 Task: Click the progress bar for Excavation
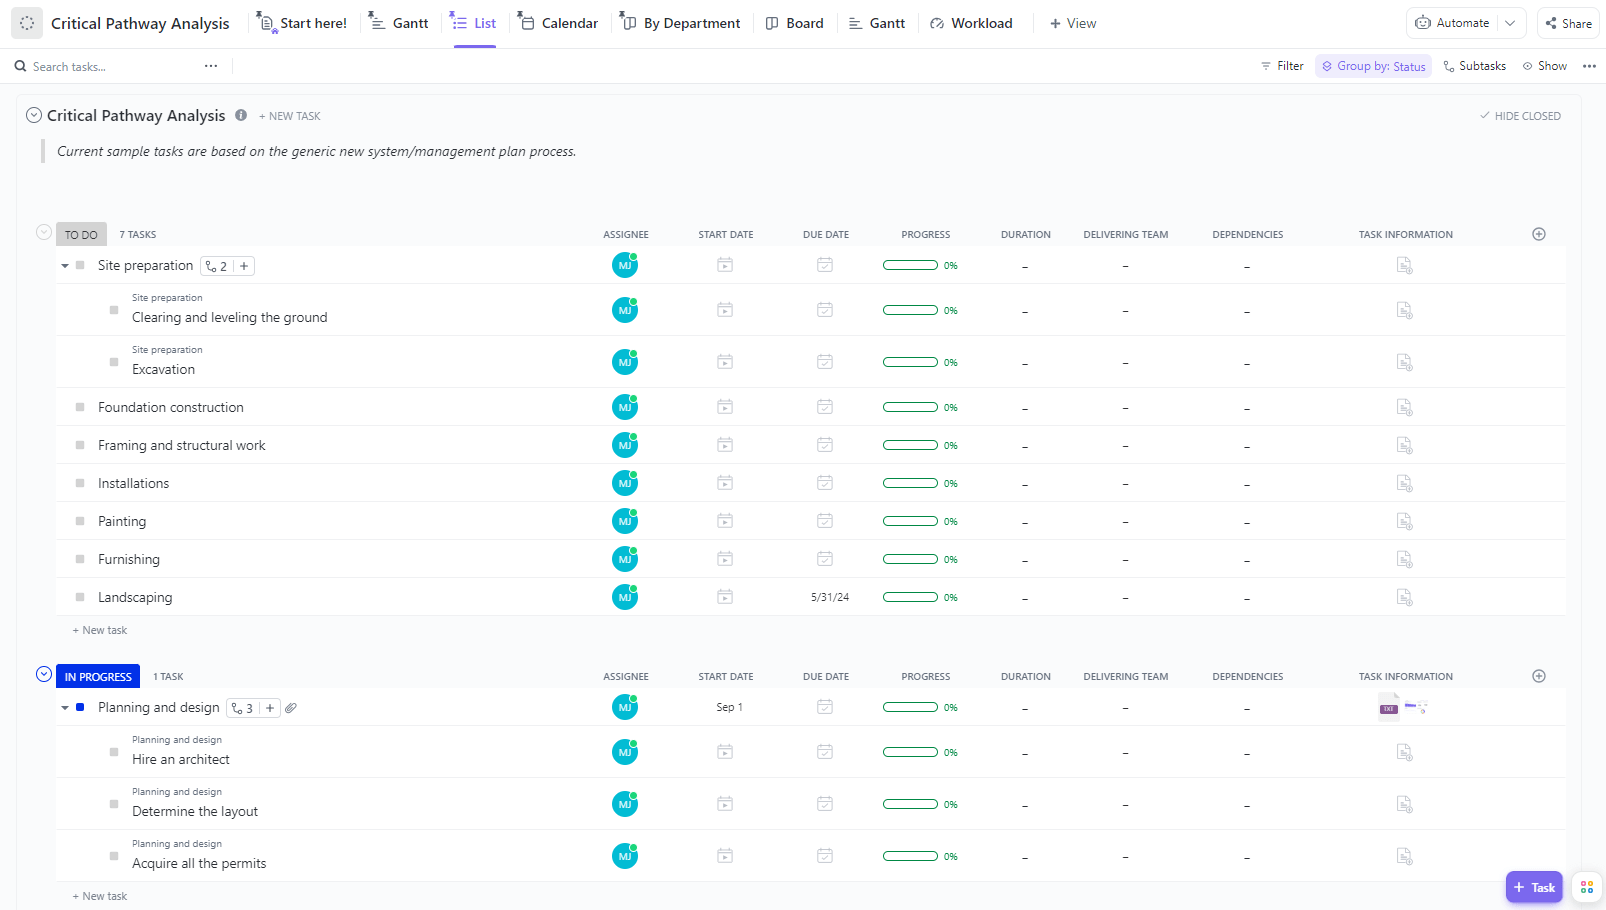pos(910,362)
